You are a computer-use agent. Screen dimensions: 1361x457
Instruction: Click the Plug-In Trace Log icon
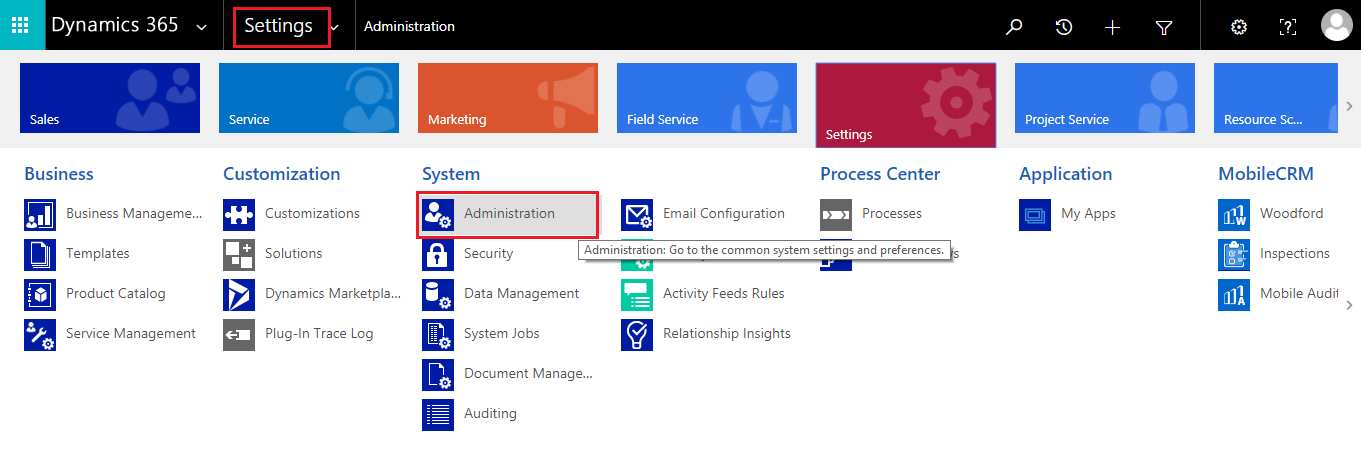click(239, 334)
